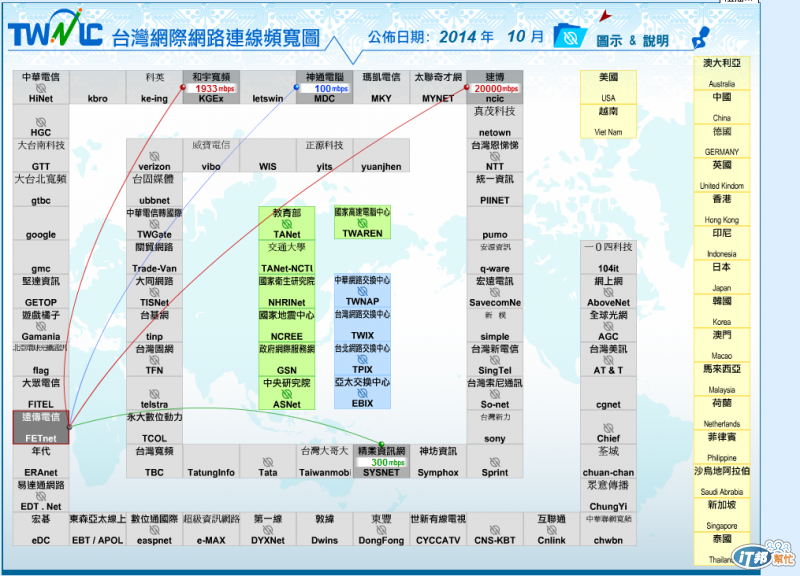Select the FETnet 遠傳電信 node
Image resolution: width=800 pixels, height=576 pixels.
click(x=41, y=427)
